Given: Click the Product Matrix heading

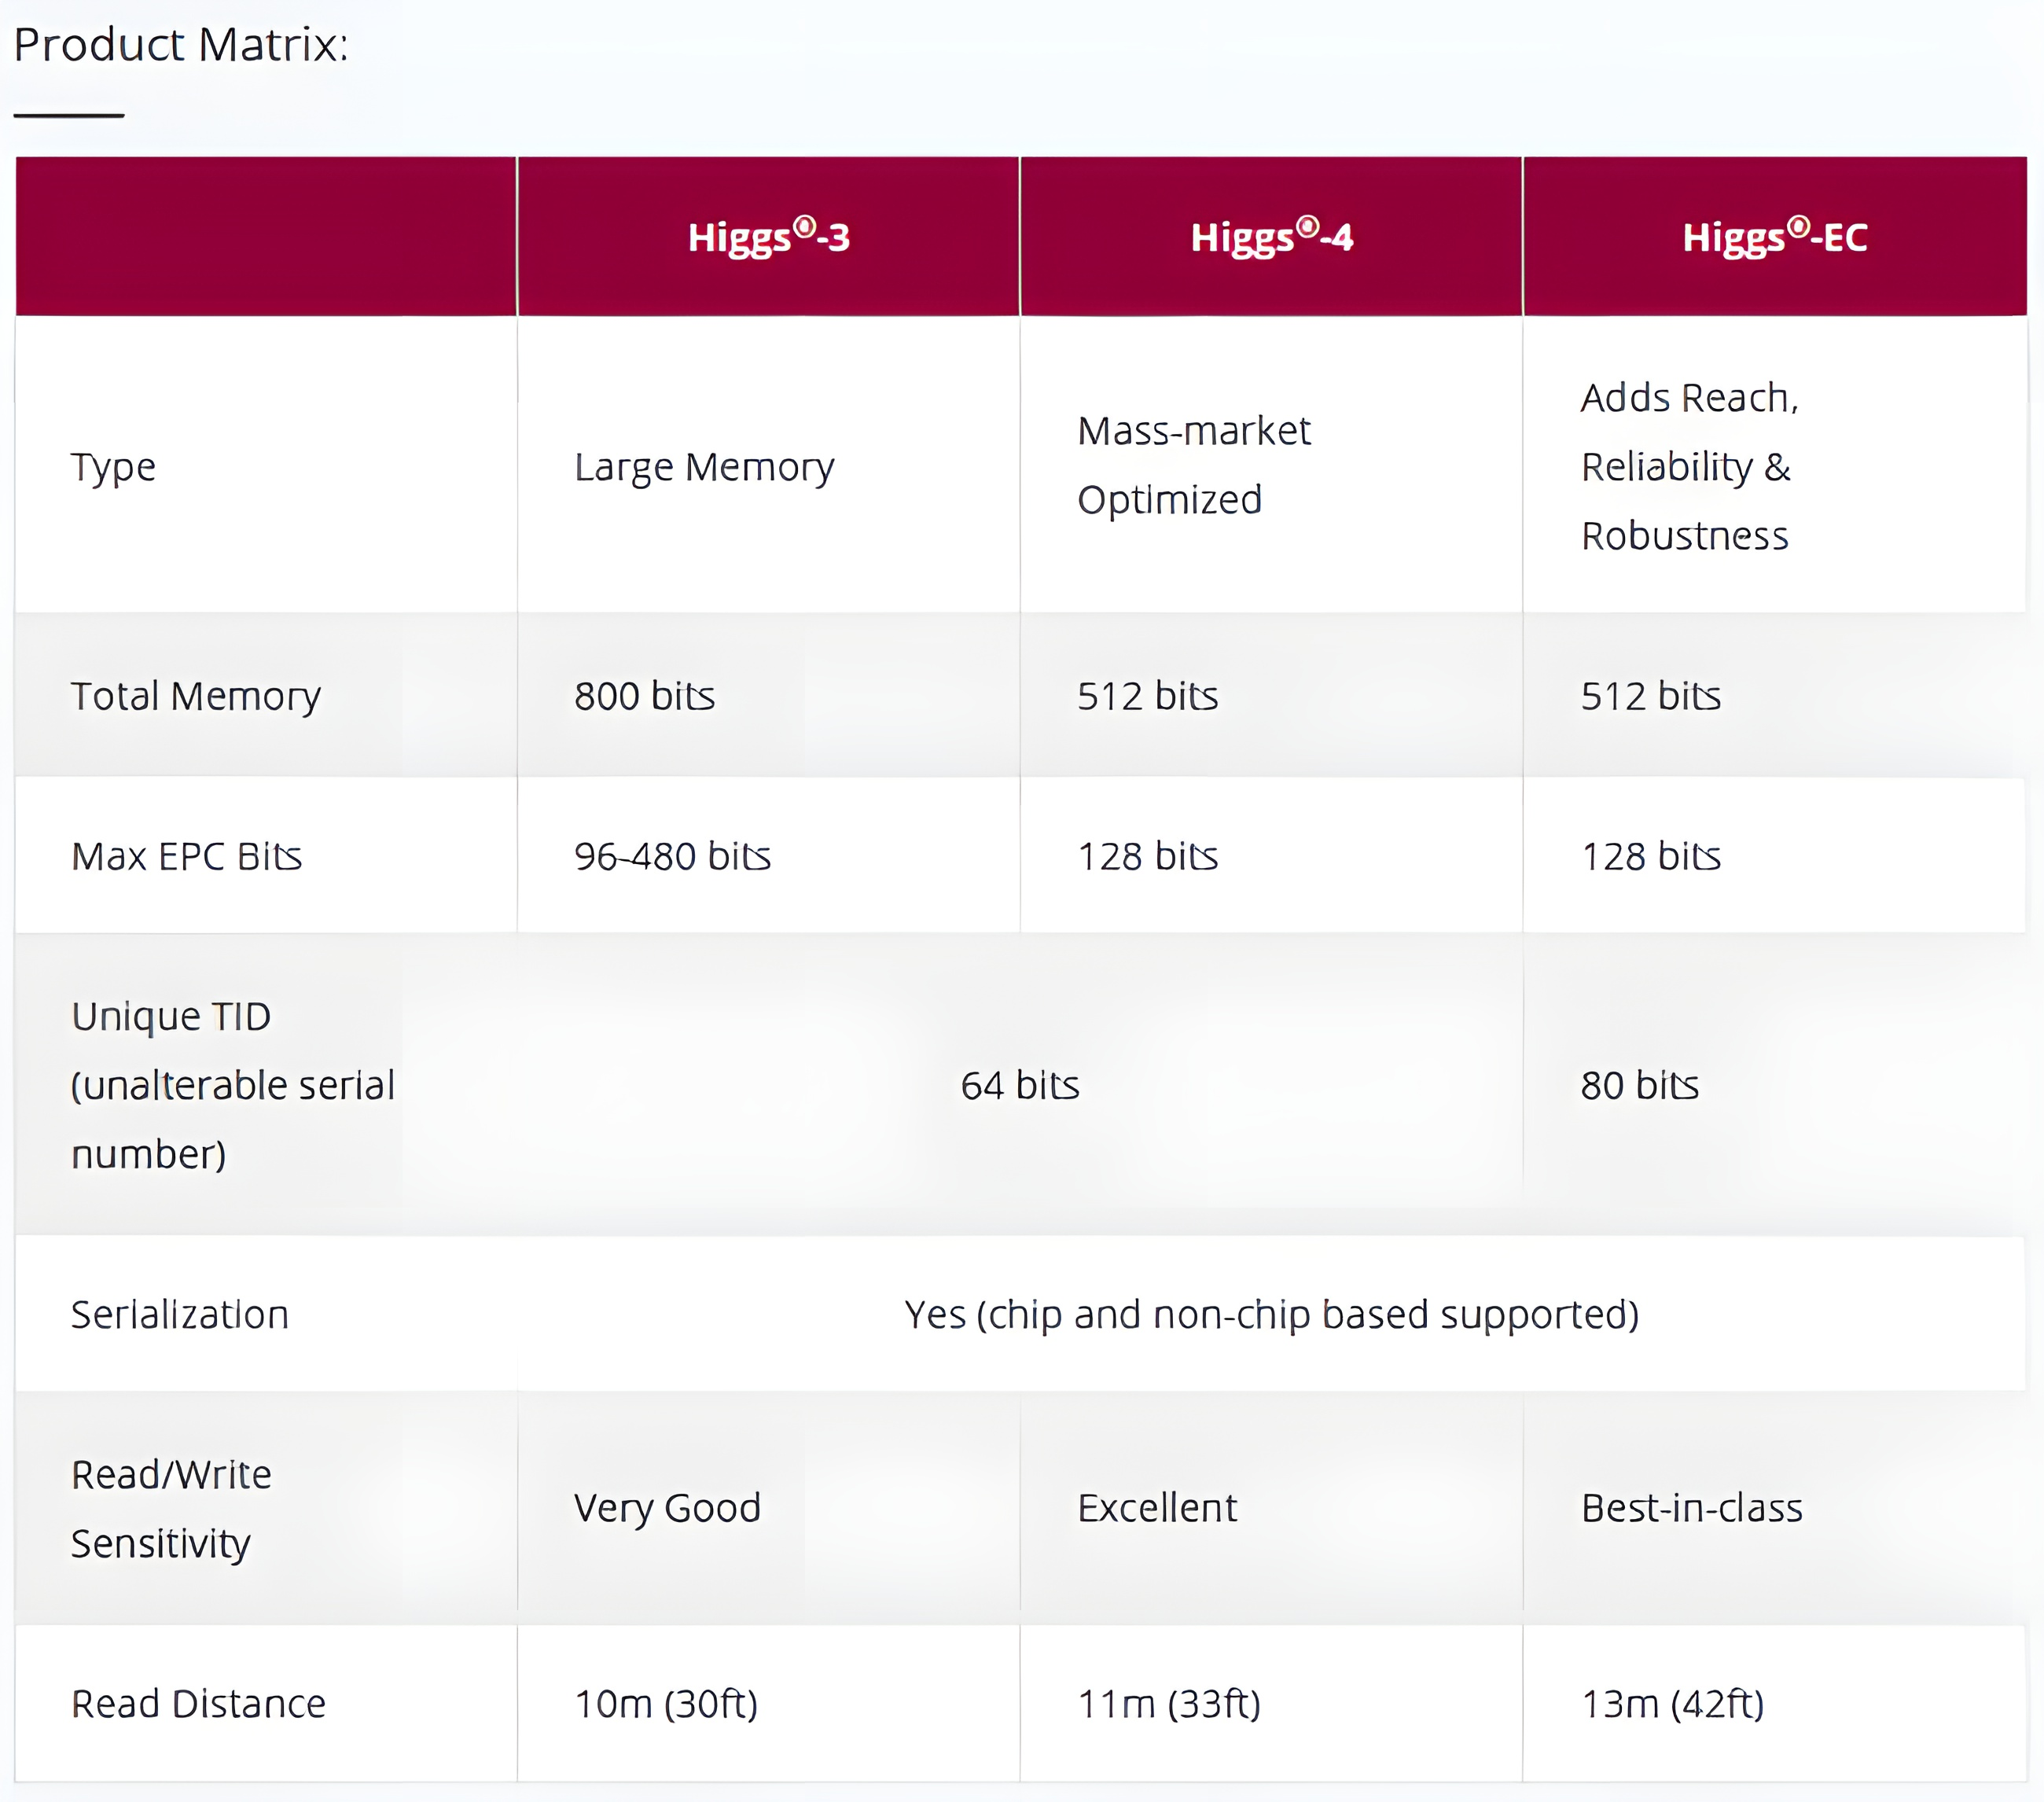Looking at the screenshot, I should (x=181, y=45).
